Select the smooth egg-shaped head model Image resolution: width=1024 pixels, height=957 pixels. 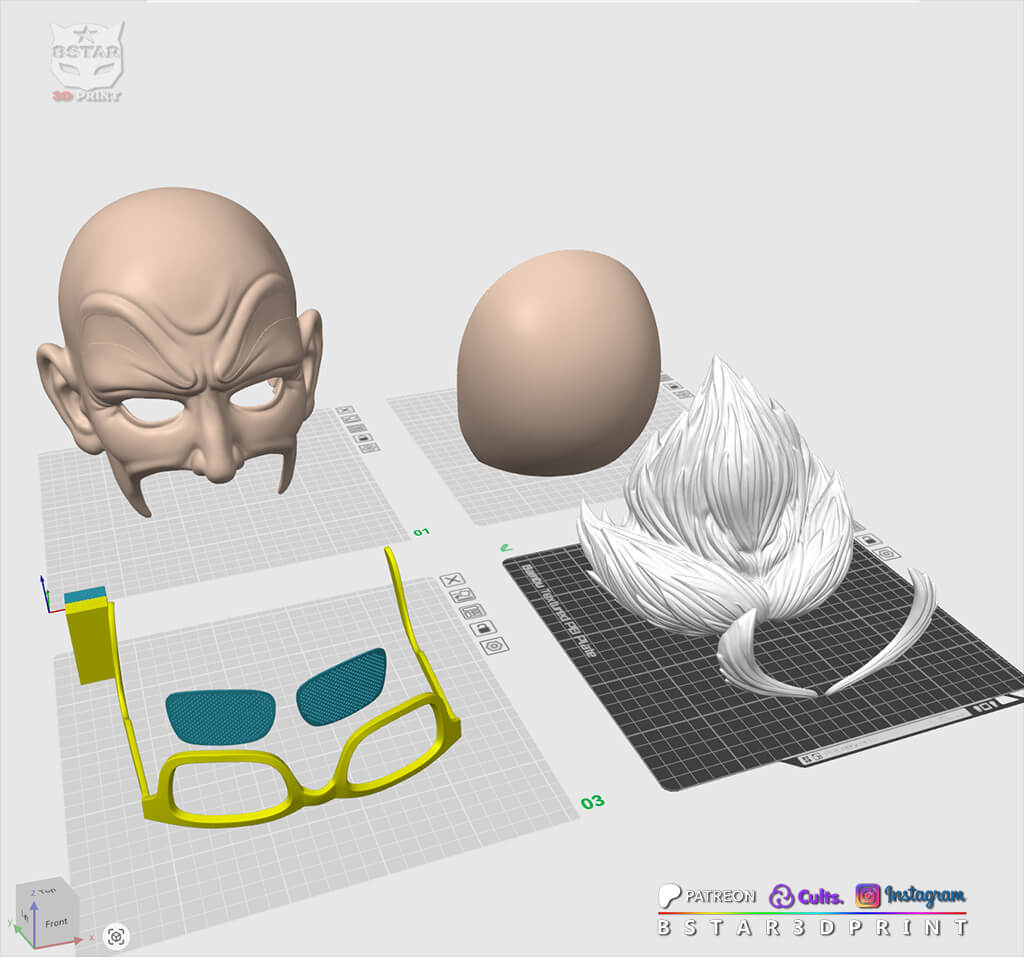[558, 363]
